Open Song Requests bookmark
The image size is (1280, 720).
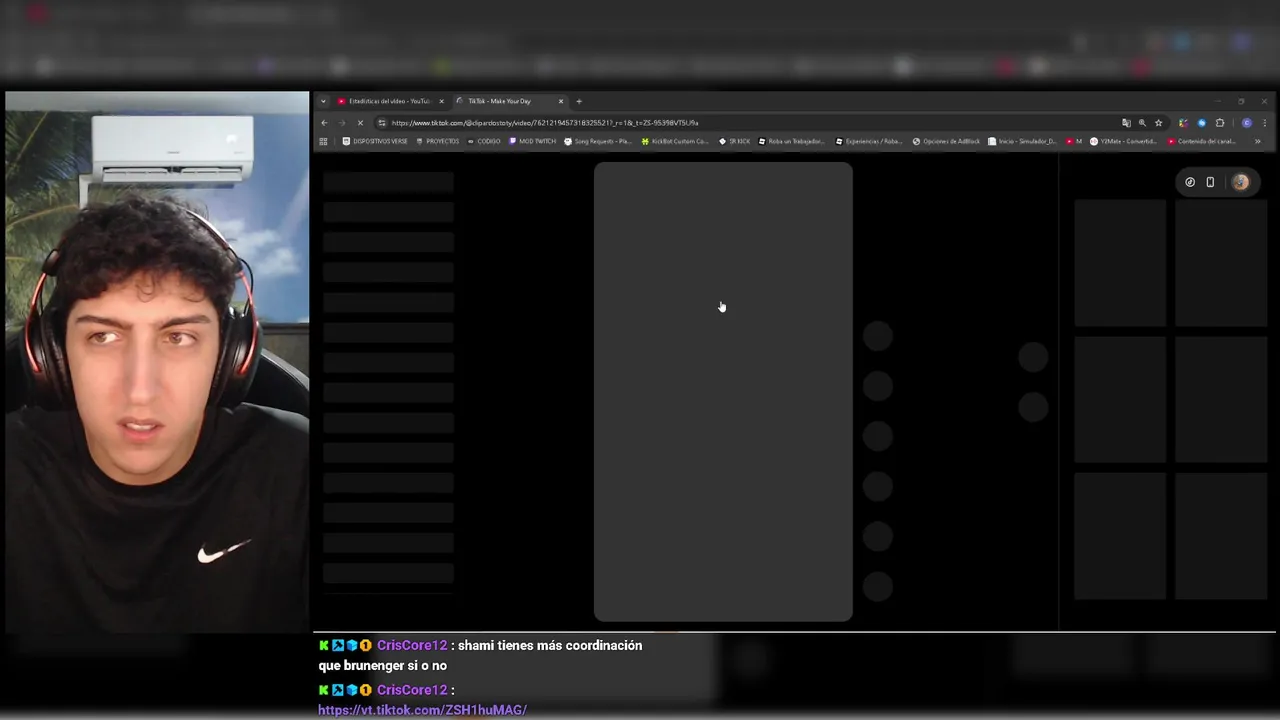tap(597, 141)
